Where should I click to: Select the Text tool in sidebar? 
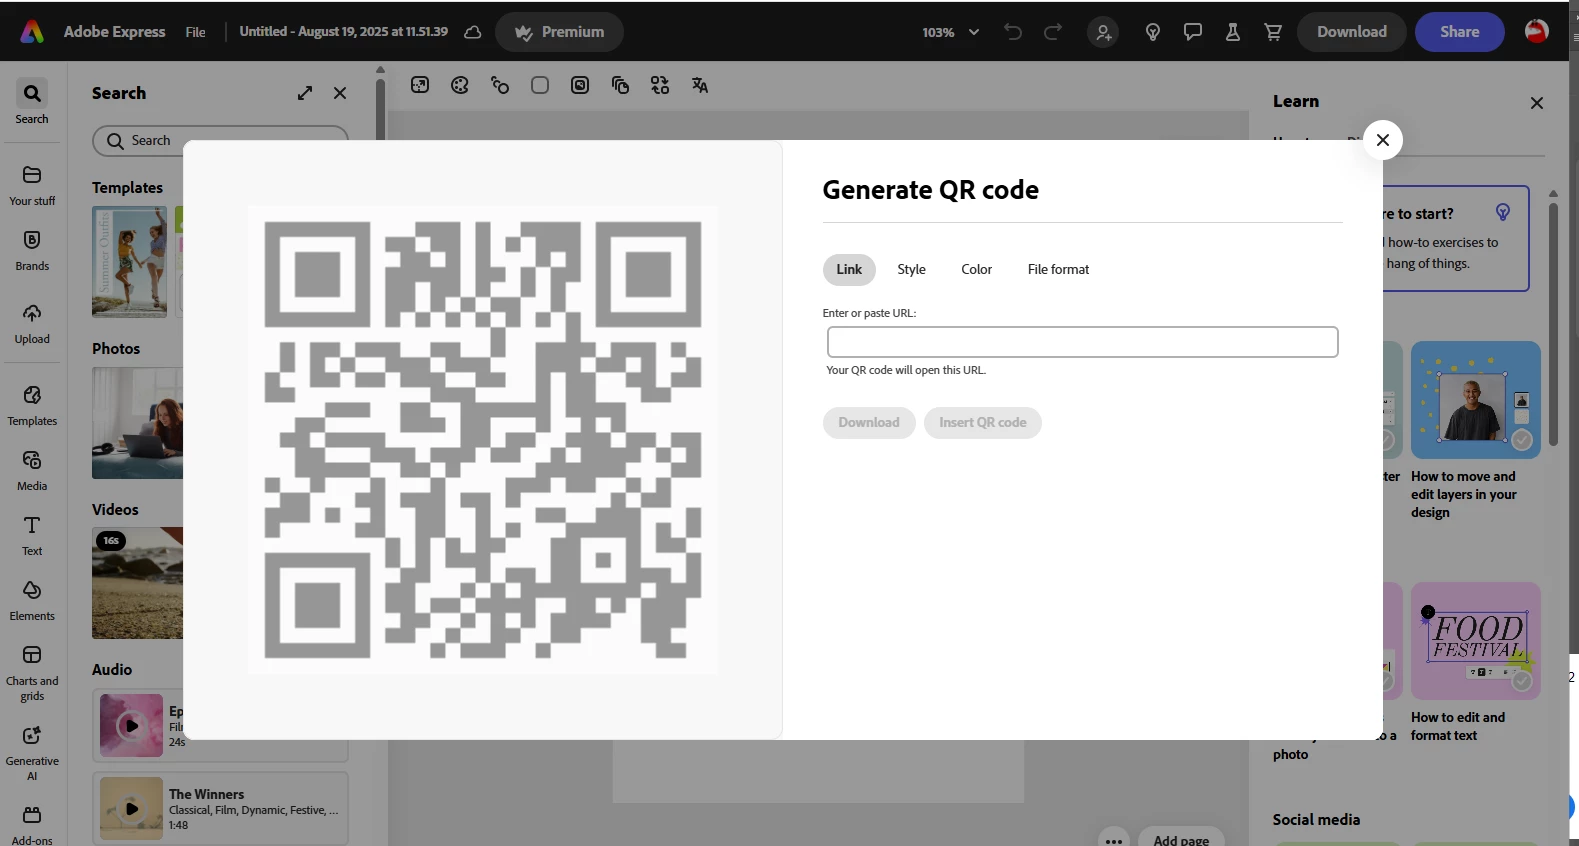(32, 535)
